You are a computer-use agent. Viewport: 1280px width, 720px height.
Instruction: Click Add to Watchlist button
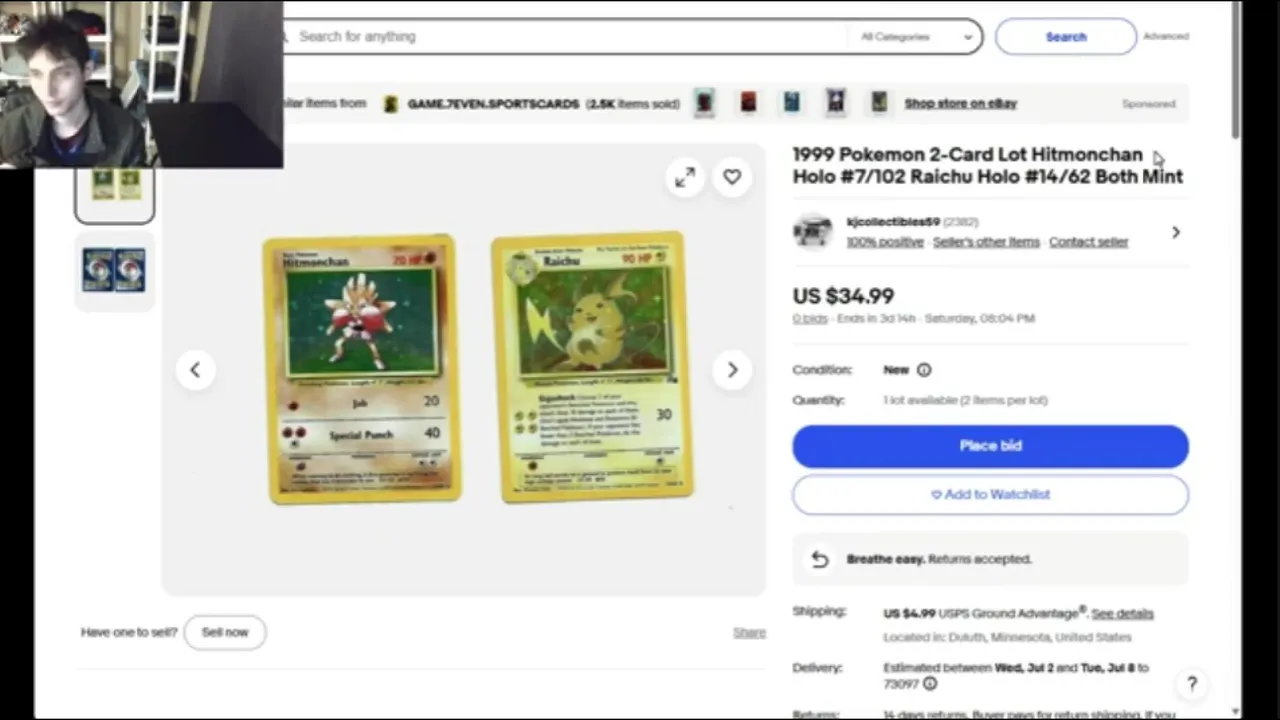click(990, 495)
